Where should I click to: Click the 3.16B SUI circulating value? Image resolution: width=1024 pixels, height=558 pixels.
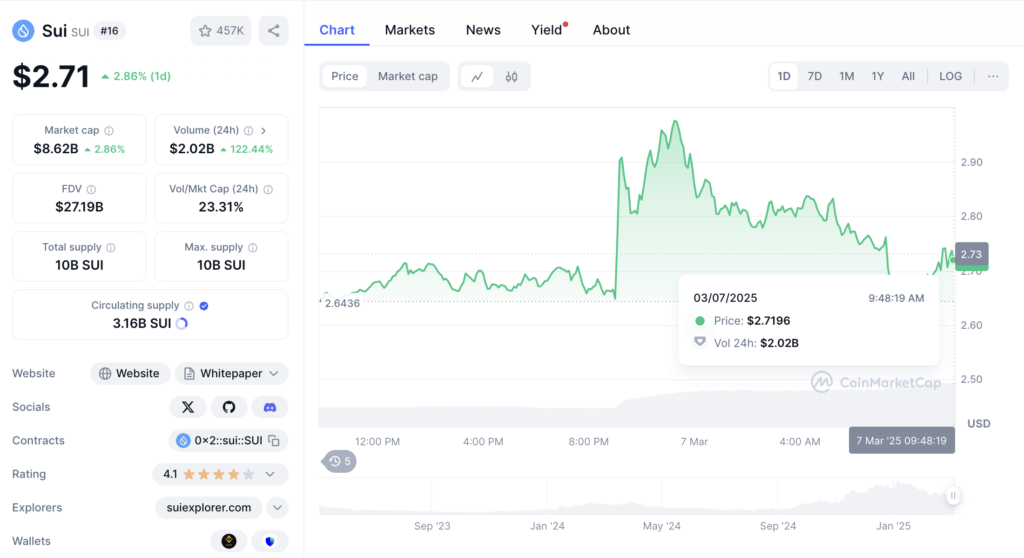(x=142, y=323)
